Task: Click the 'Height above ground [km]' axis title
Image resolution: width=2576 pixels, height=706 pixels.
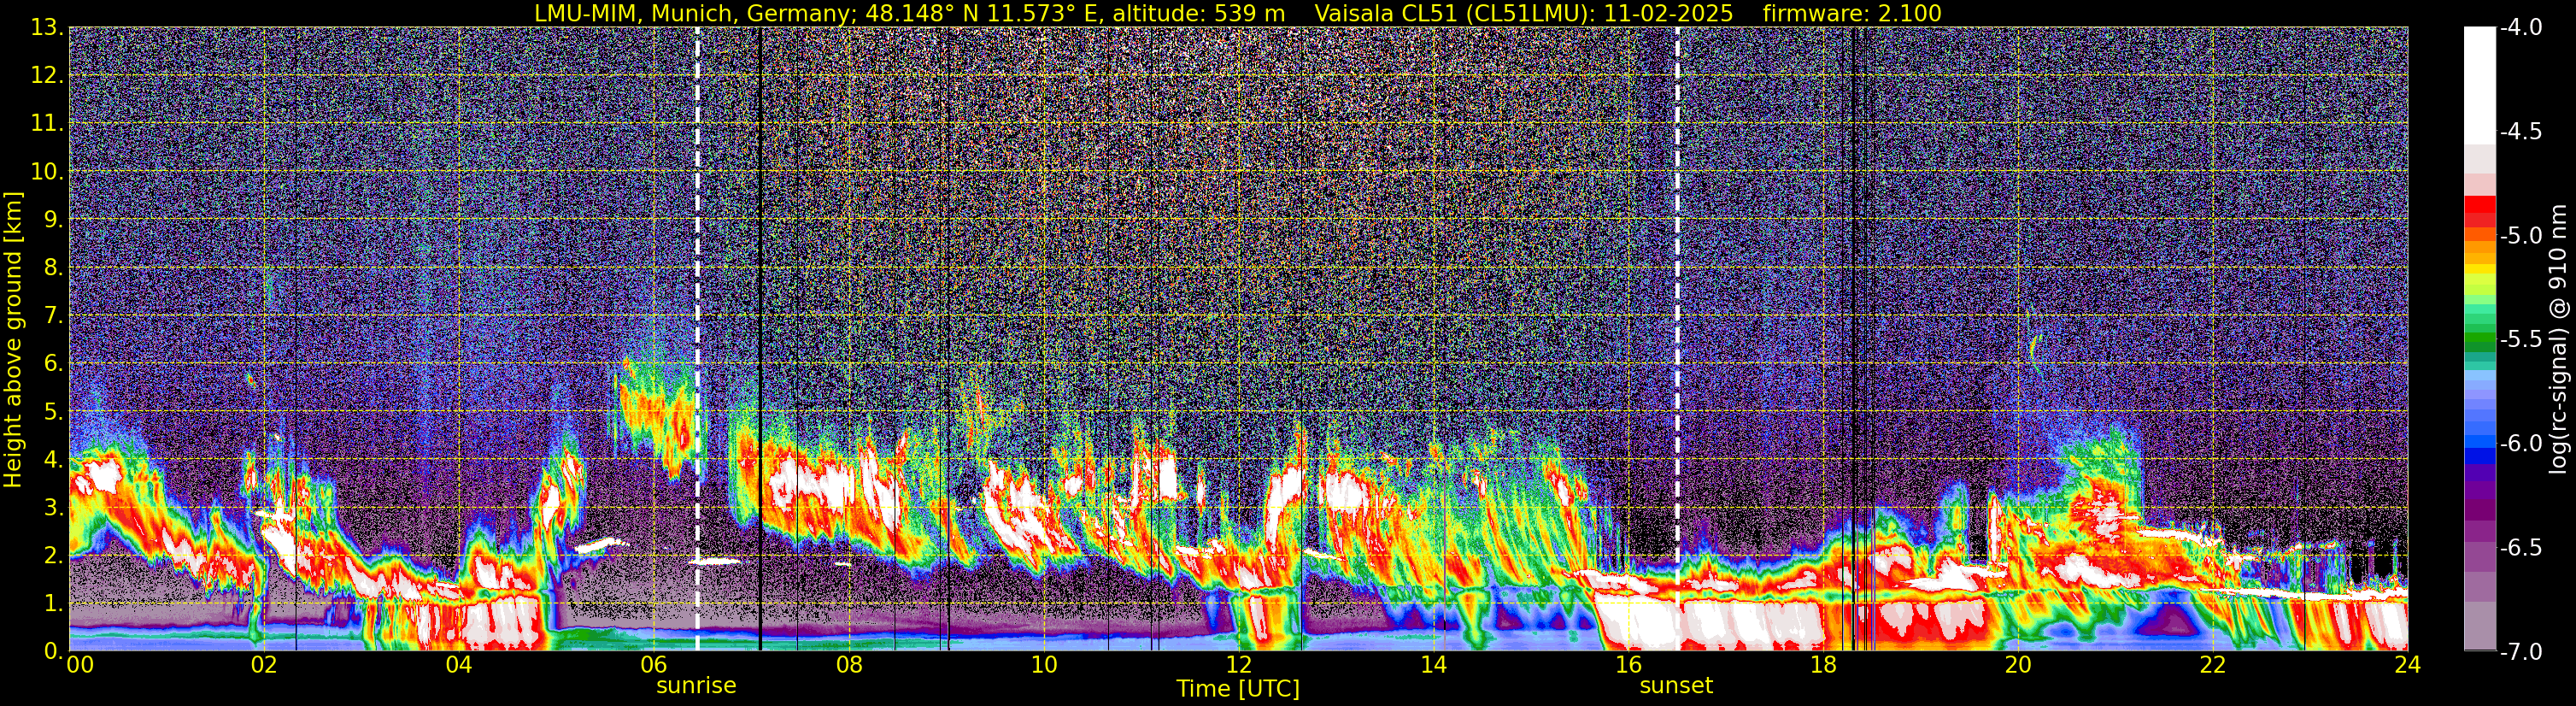Action: (x=13, y=339)
